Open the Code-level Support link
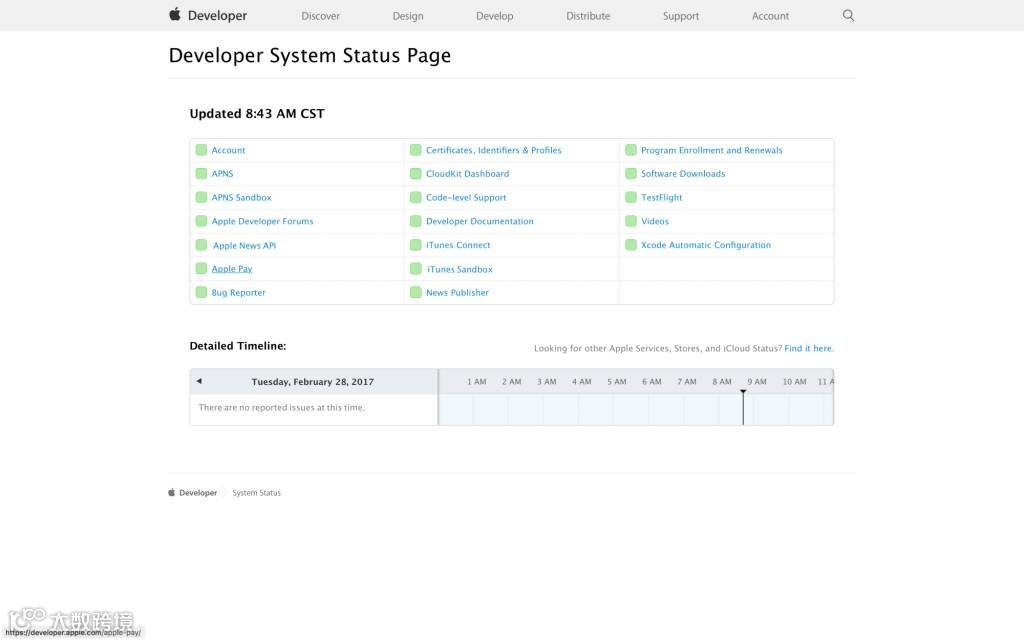The image size is (1024, 640). click(466, 197)
